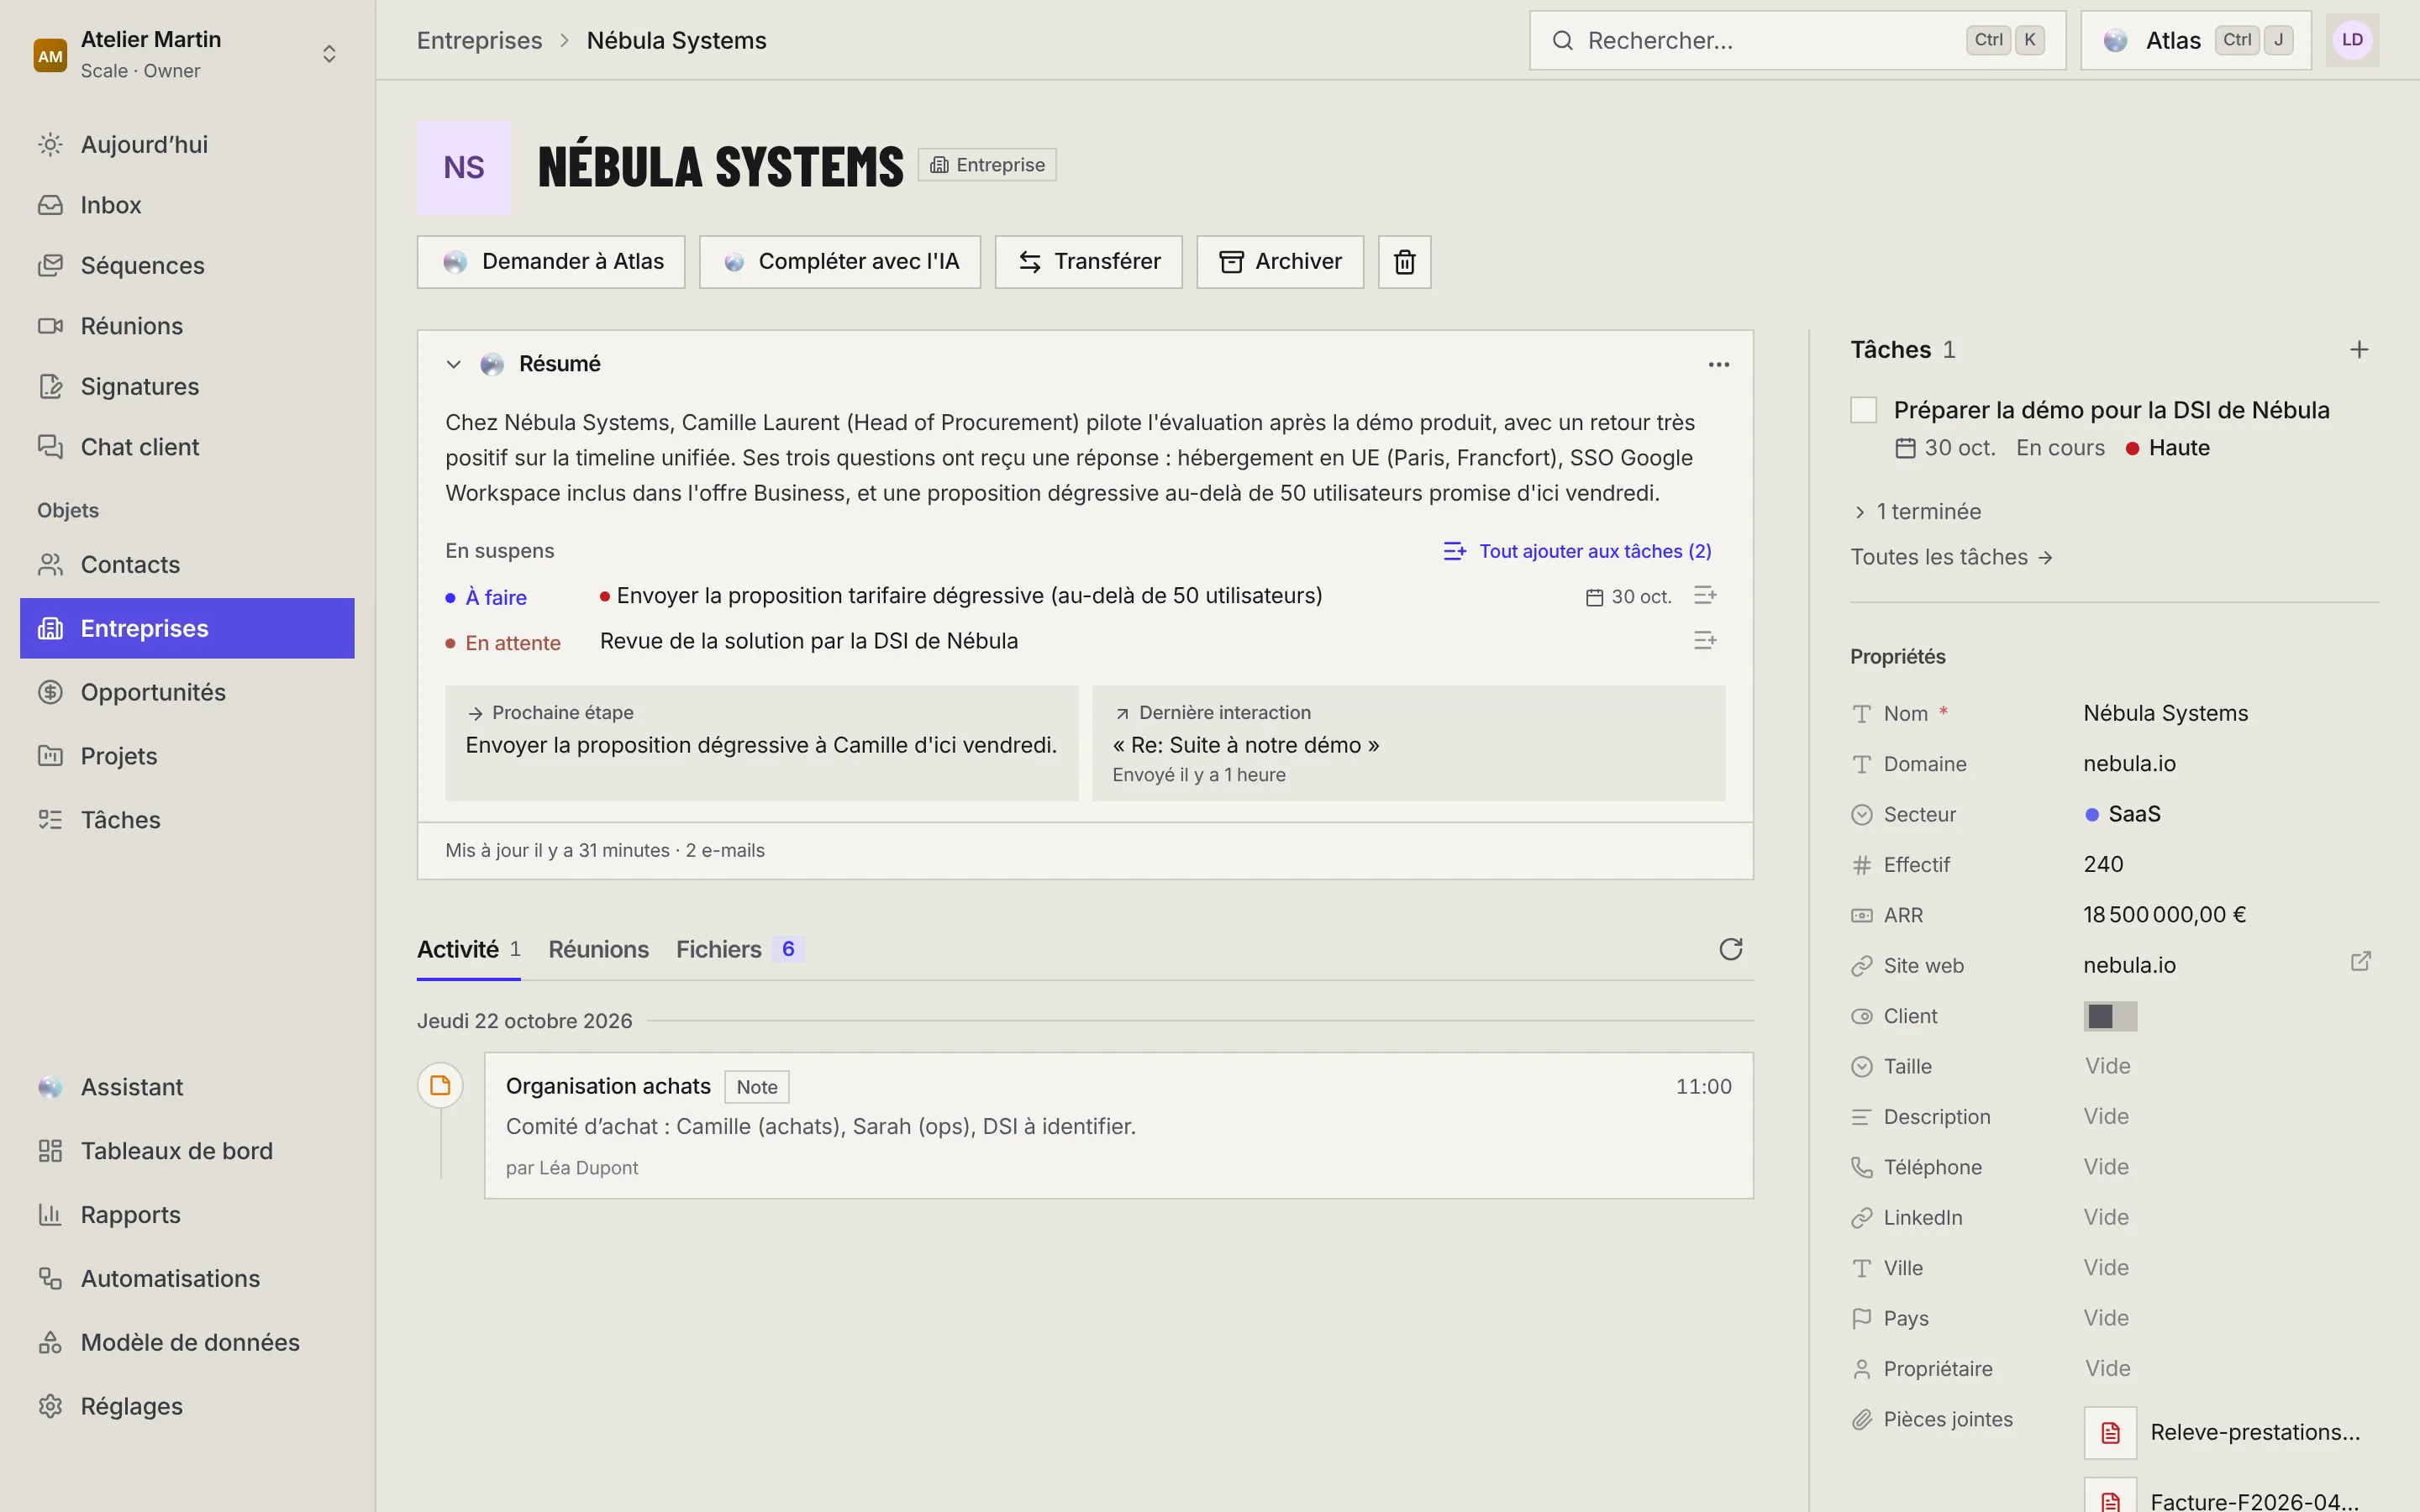This screenshot has height=1512, width=2420.
Task: Open the Résumé three-dots options menu
Action: [x=1718, y=364]
